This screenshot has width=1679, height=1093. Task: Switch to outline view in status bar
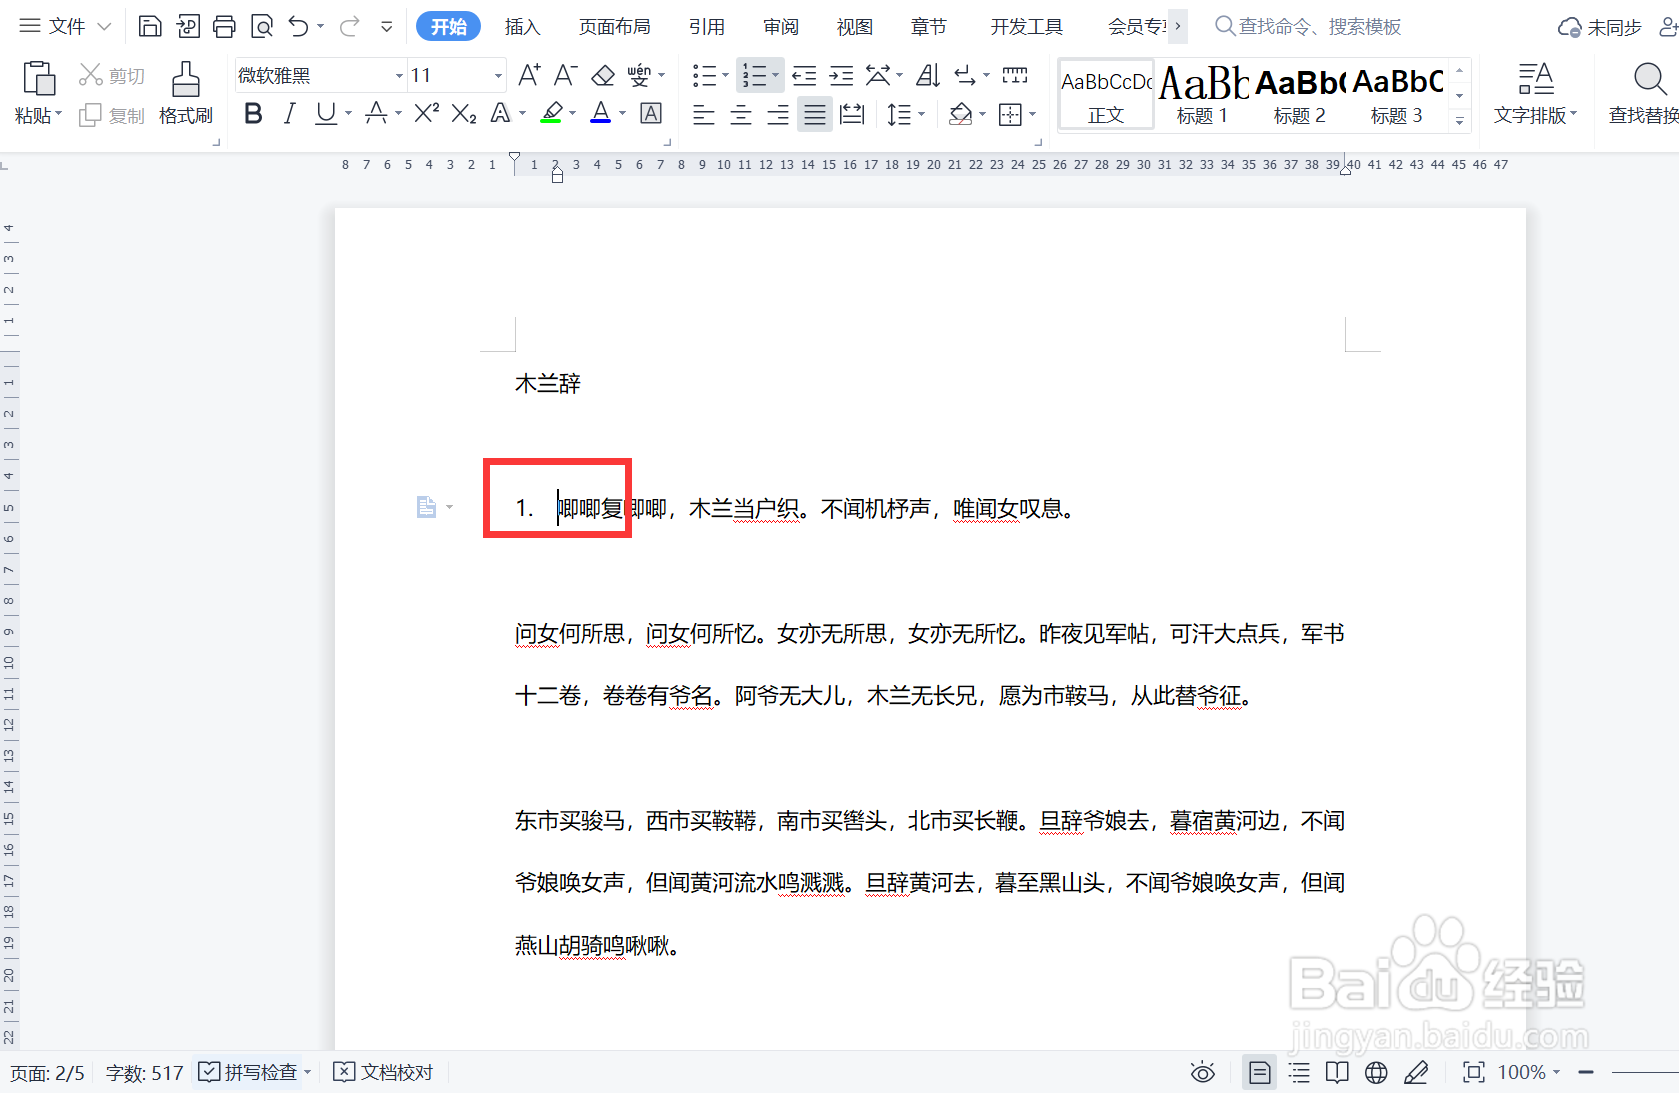[1299, 1073]
